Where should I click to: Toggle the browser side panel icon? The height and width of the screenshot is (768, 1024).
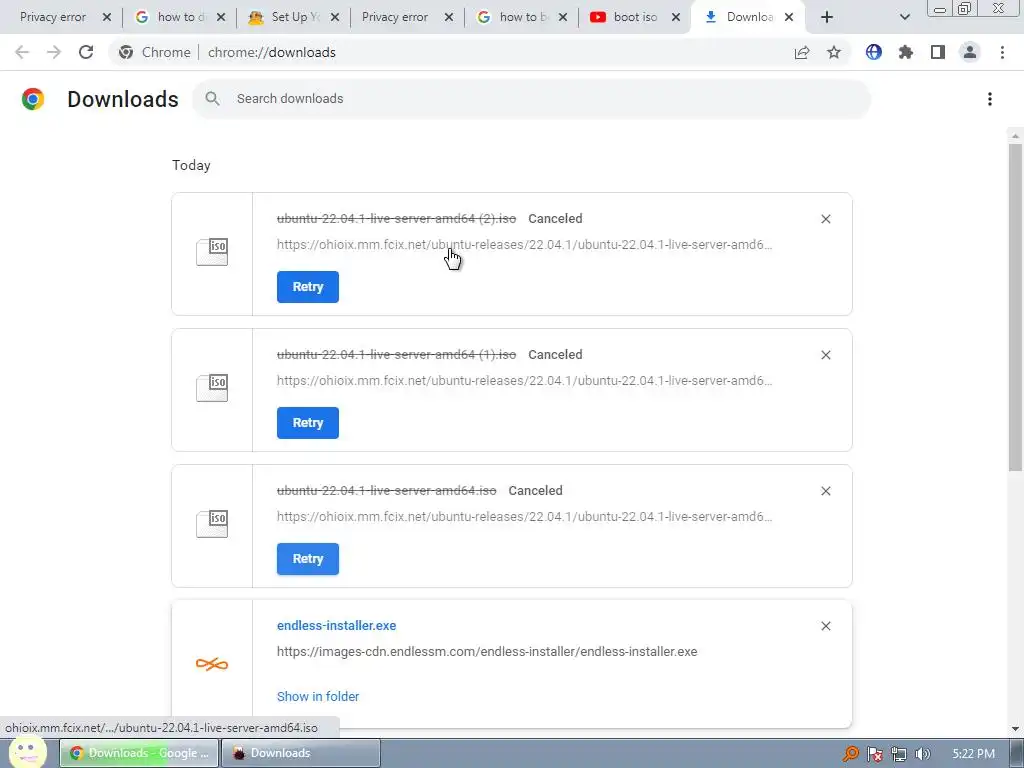[938, 52]
